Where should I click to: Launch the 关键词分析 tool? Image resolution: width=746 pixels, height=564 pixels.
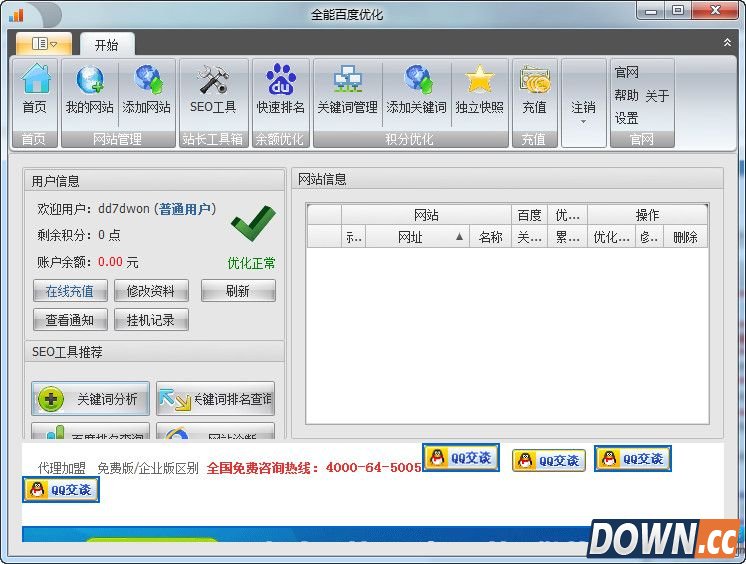[x=90, y=398]
